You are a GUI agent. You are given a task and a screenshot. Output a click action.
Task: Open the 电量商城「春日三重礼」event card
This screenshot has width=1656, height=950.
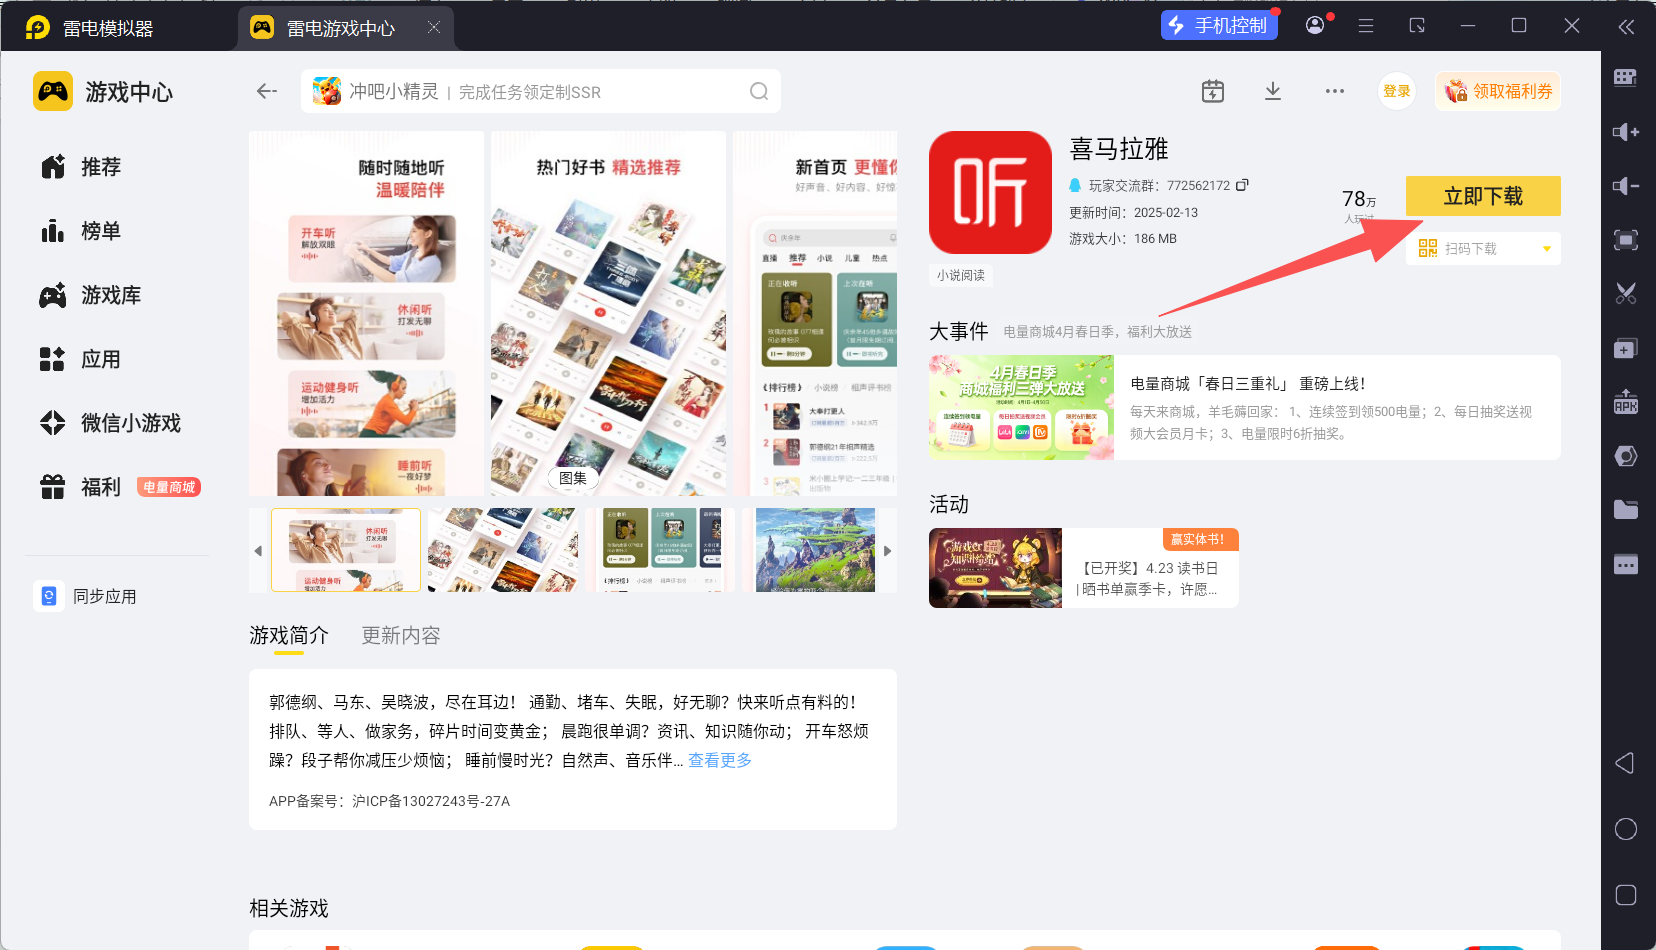[1245, 407]
